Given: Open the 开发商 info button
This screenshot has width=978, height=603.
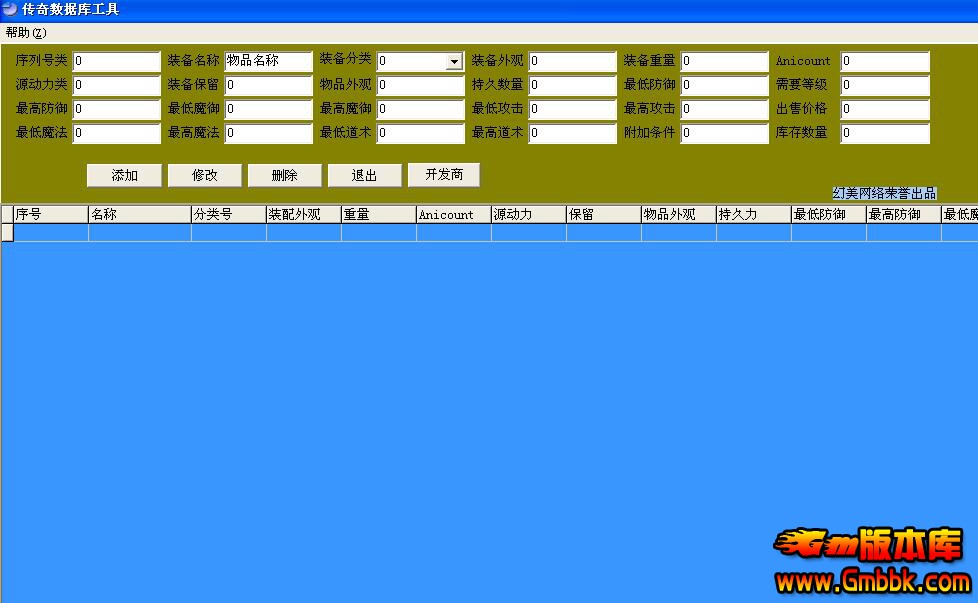Looking at the screenshot, I should tap(444, 175).
